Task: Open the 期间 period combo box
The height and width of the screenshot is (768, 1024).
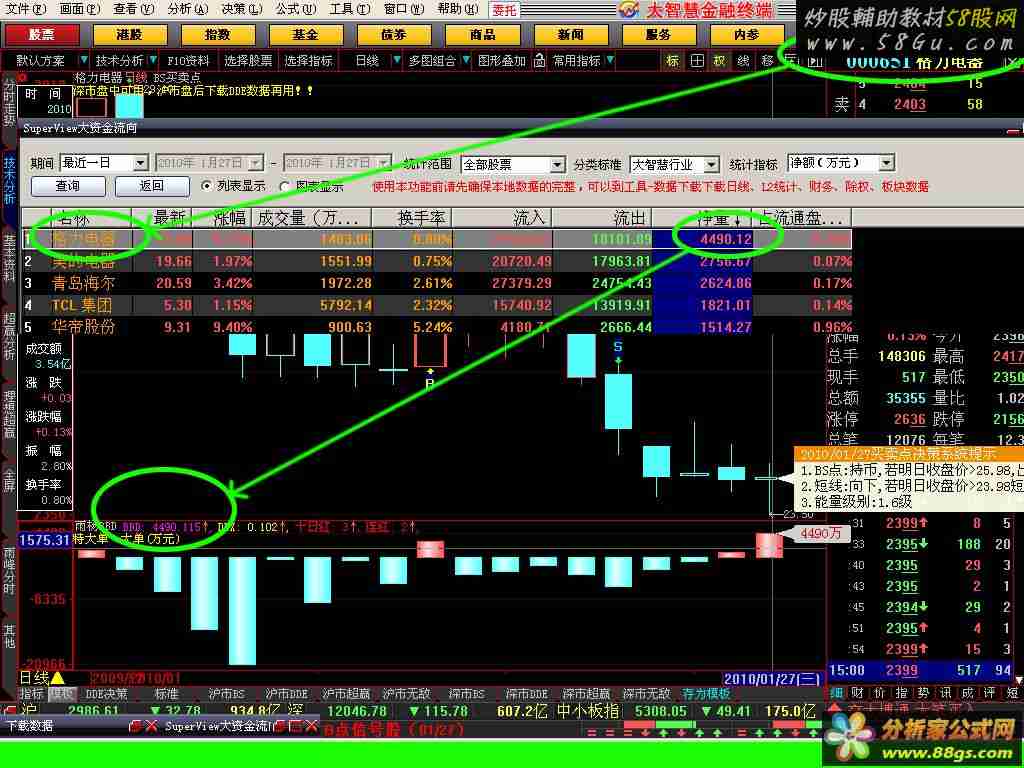Action: 104,163
